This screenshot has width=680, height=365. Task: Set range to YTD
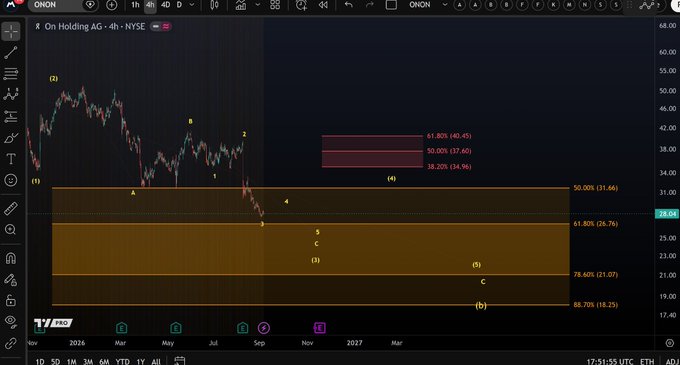tap(122, 361)
